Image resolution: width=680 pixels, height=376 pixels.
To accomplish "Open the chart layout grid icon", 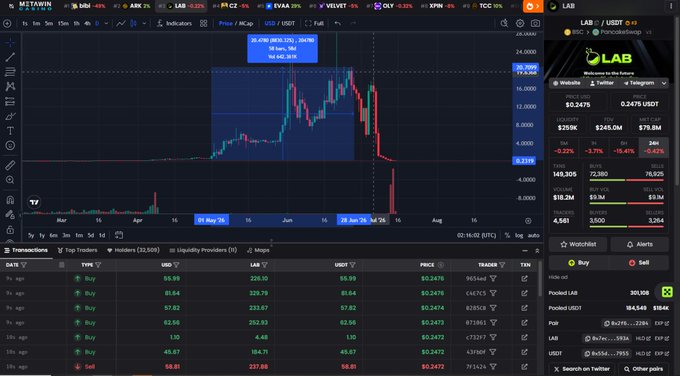I will pyautogui.click(x=203, y=23).
